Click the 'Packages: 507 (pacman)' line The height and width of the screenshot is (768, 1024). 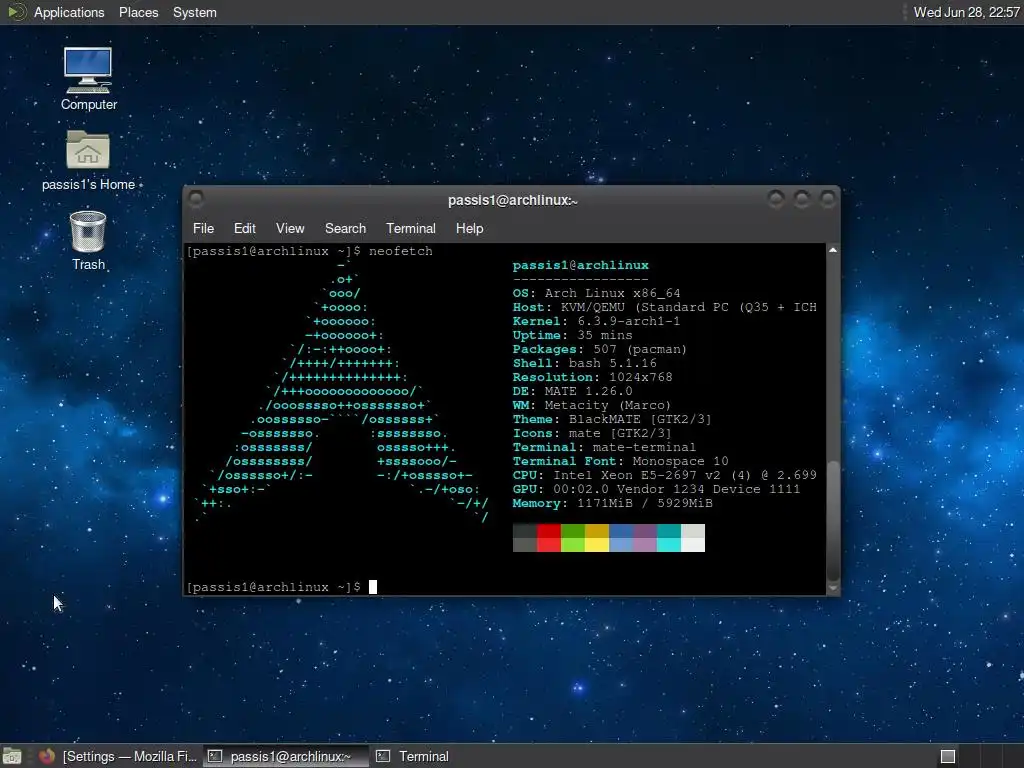[600, 349]
